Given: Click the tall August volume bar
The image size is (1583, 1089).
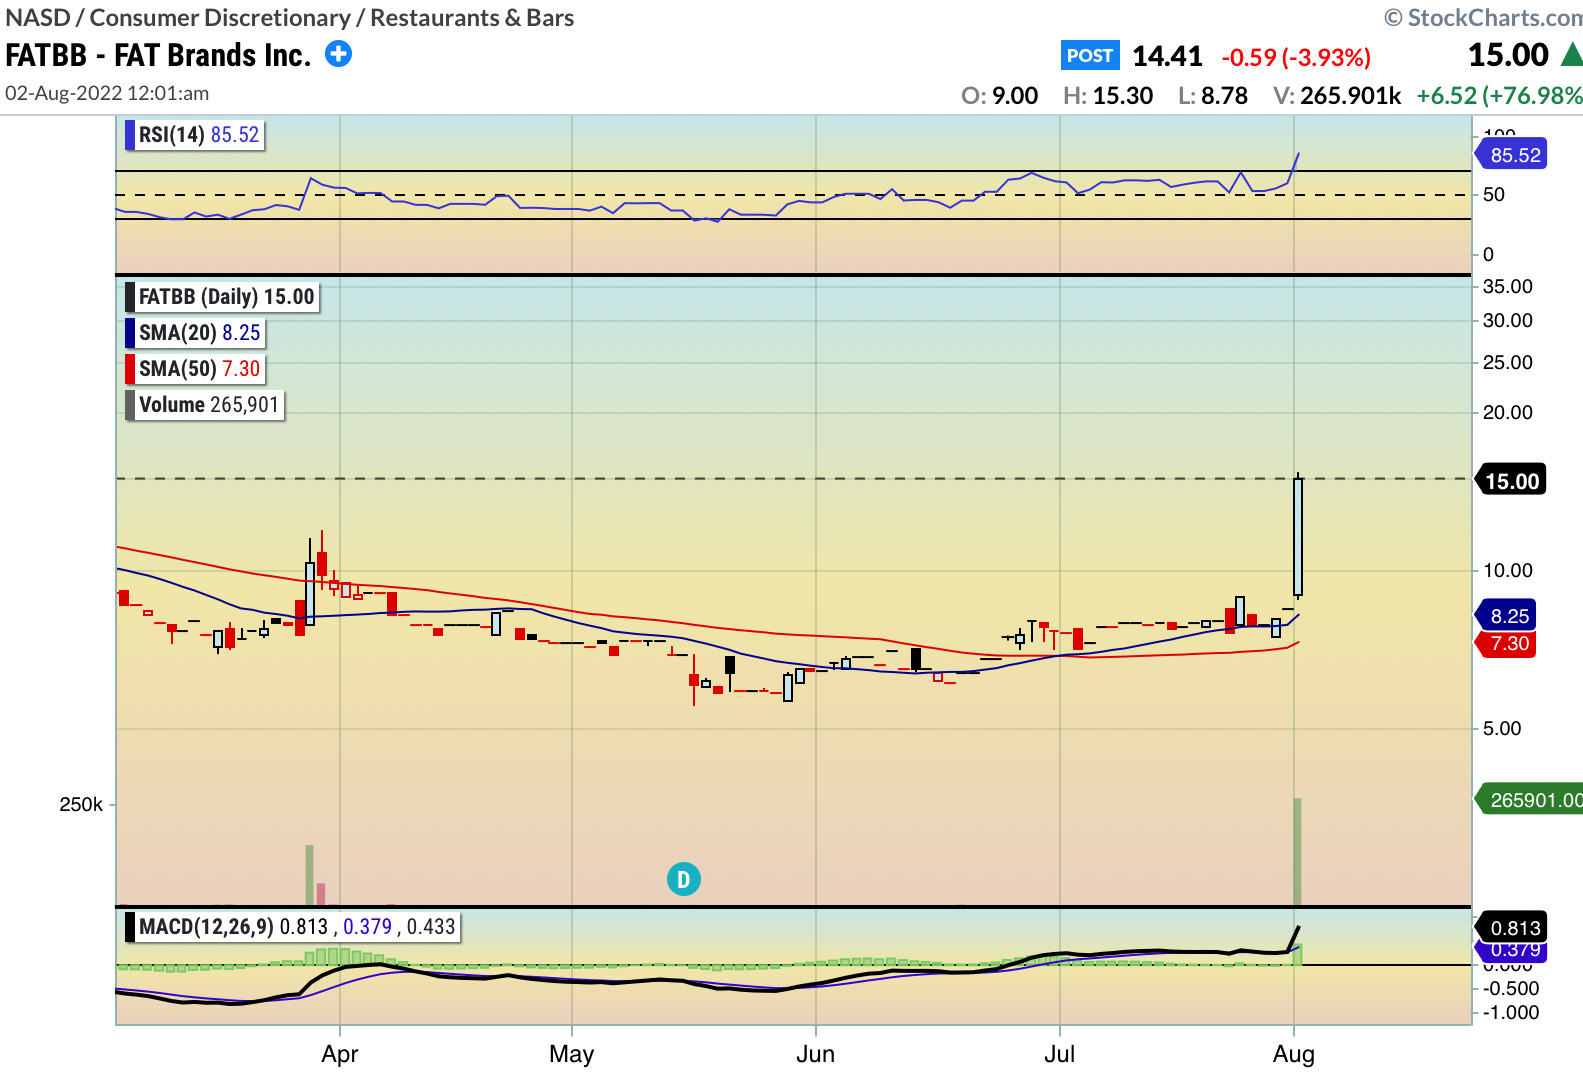Looking at the screenshot, I should [x=1297, y=851].
